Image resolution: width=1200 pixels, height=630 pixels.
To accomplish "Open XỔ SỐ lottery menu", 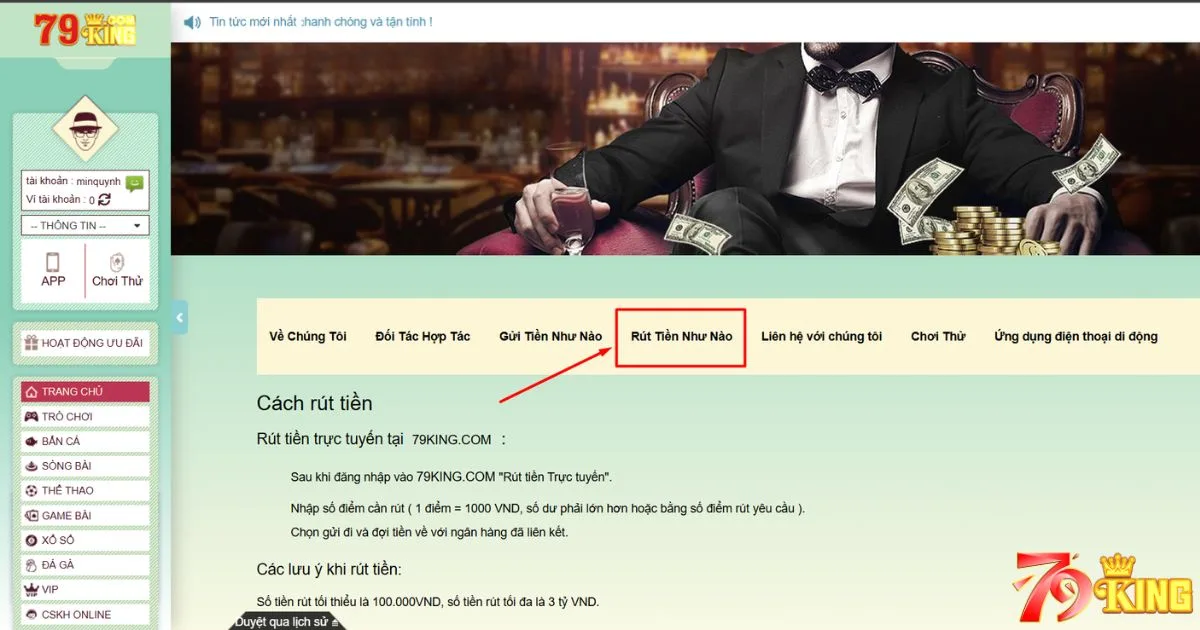I will (85, 540).
